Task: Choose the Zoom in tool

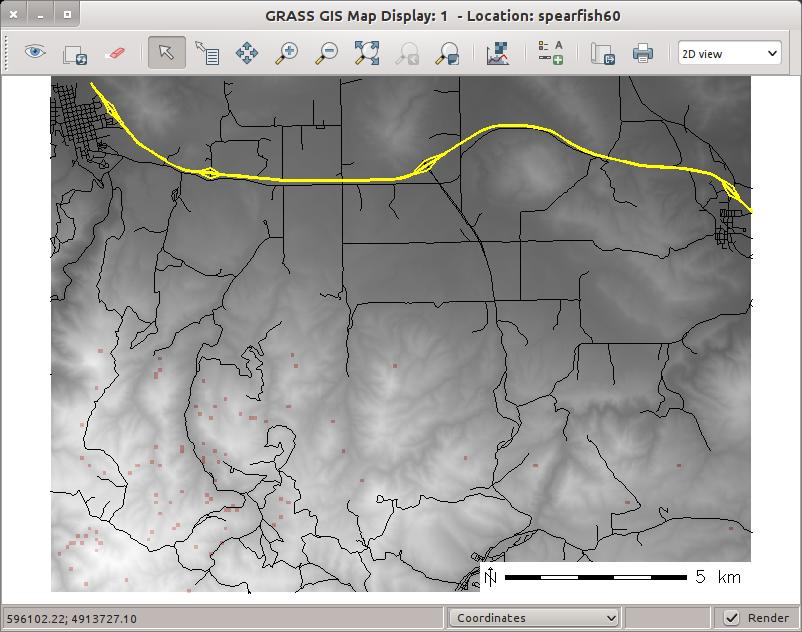Action: pos(286,53)
